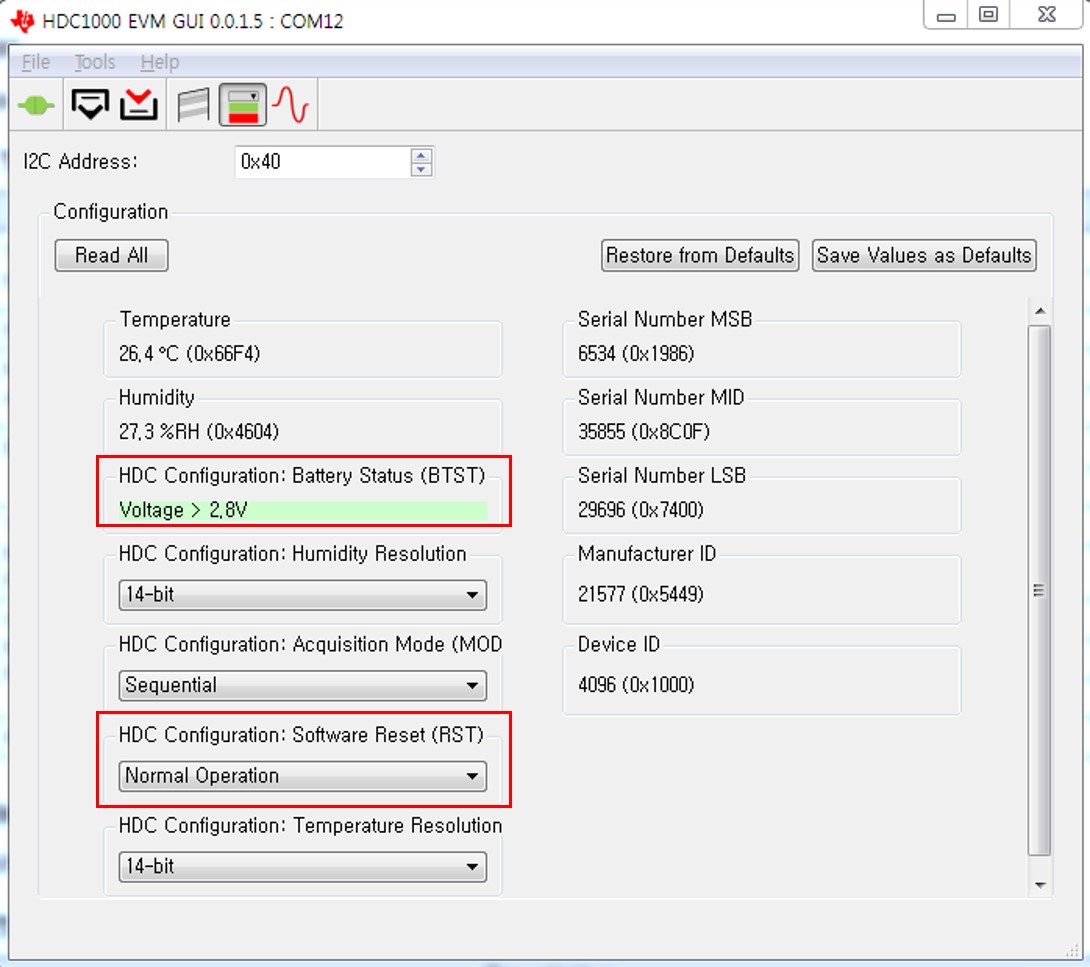
Task: Click Serial Number MSB value 6534 (0x1986)
Action: click(x=636, y=354)
